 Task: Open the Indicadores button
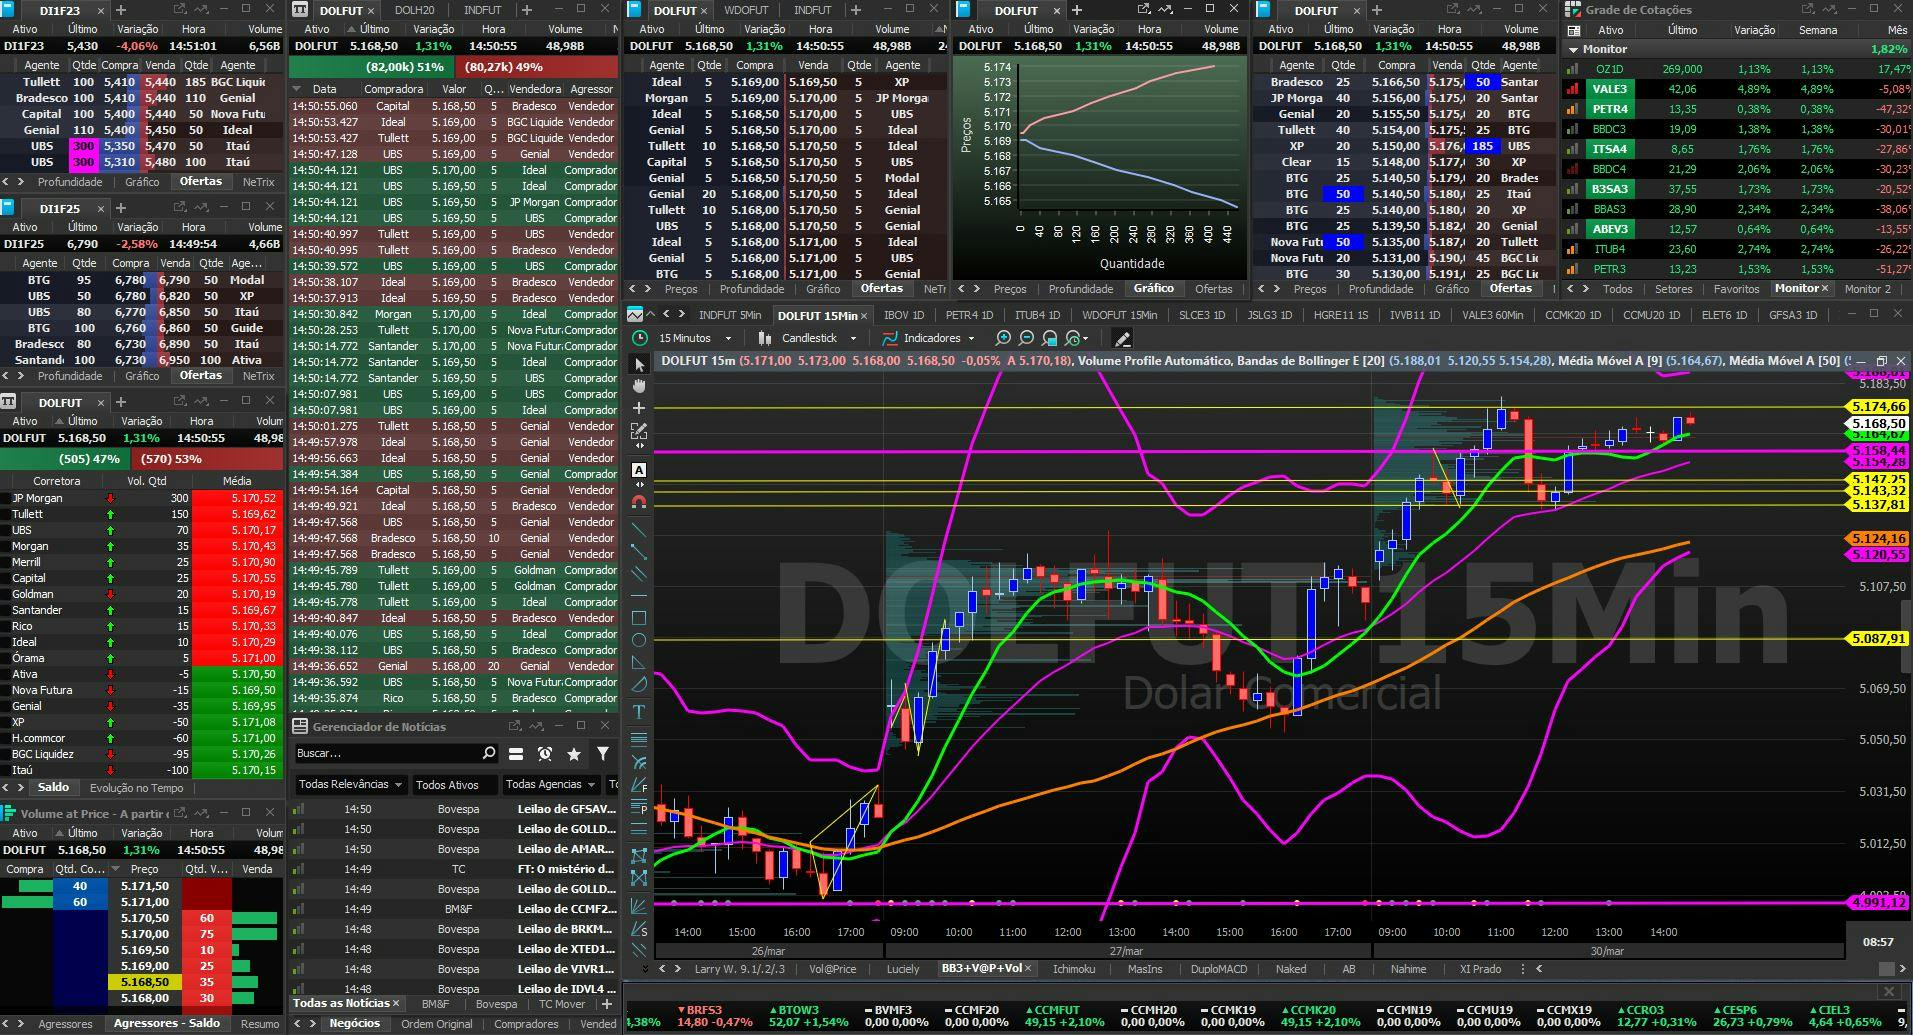click(931, 338)
